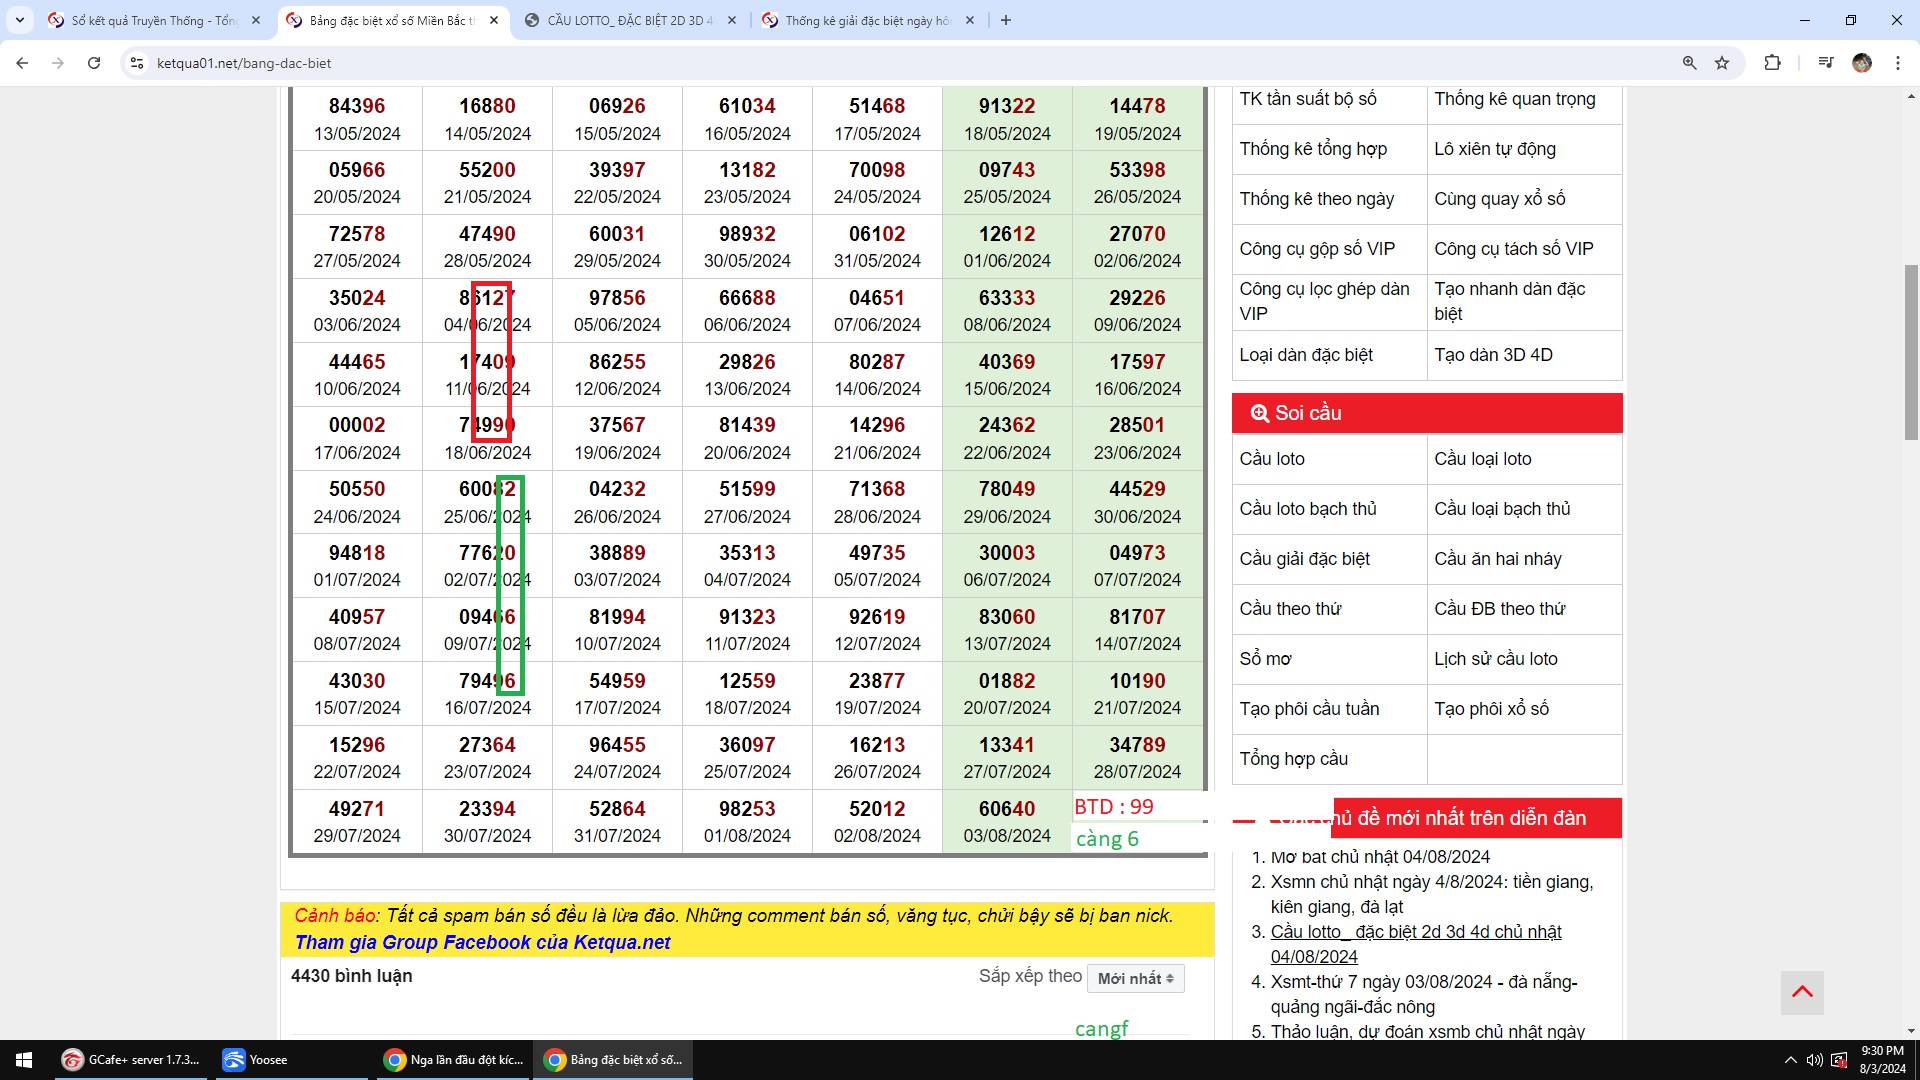Click the site information icon before URL
The image size is (1920, 1080).
click(137, 63)
